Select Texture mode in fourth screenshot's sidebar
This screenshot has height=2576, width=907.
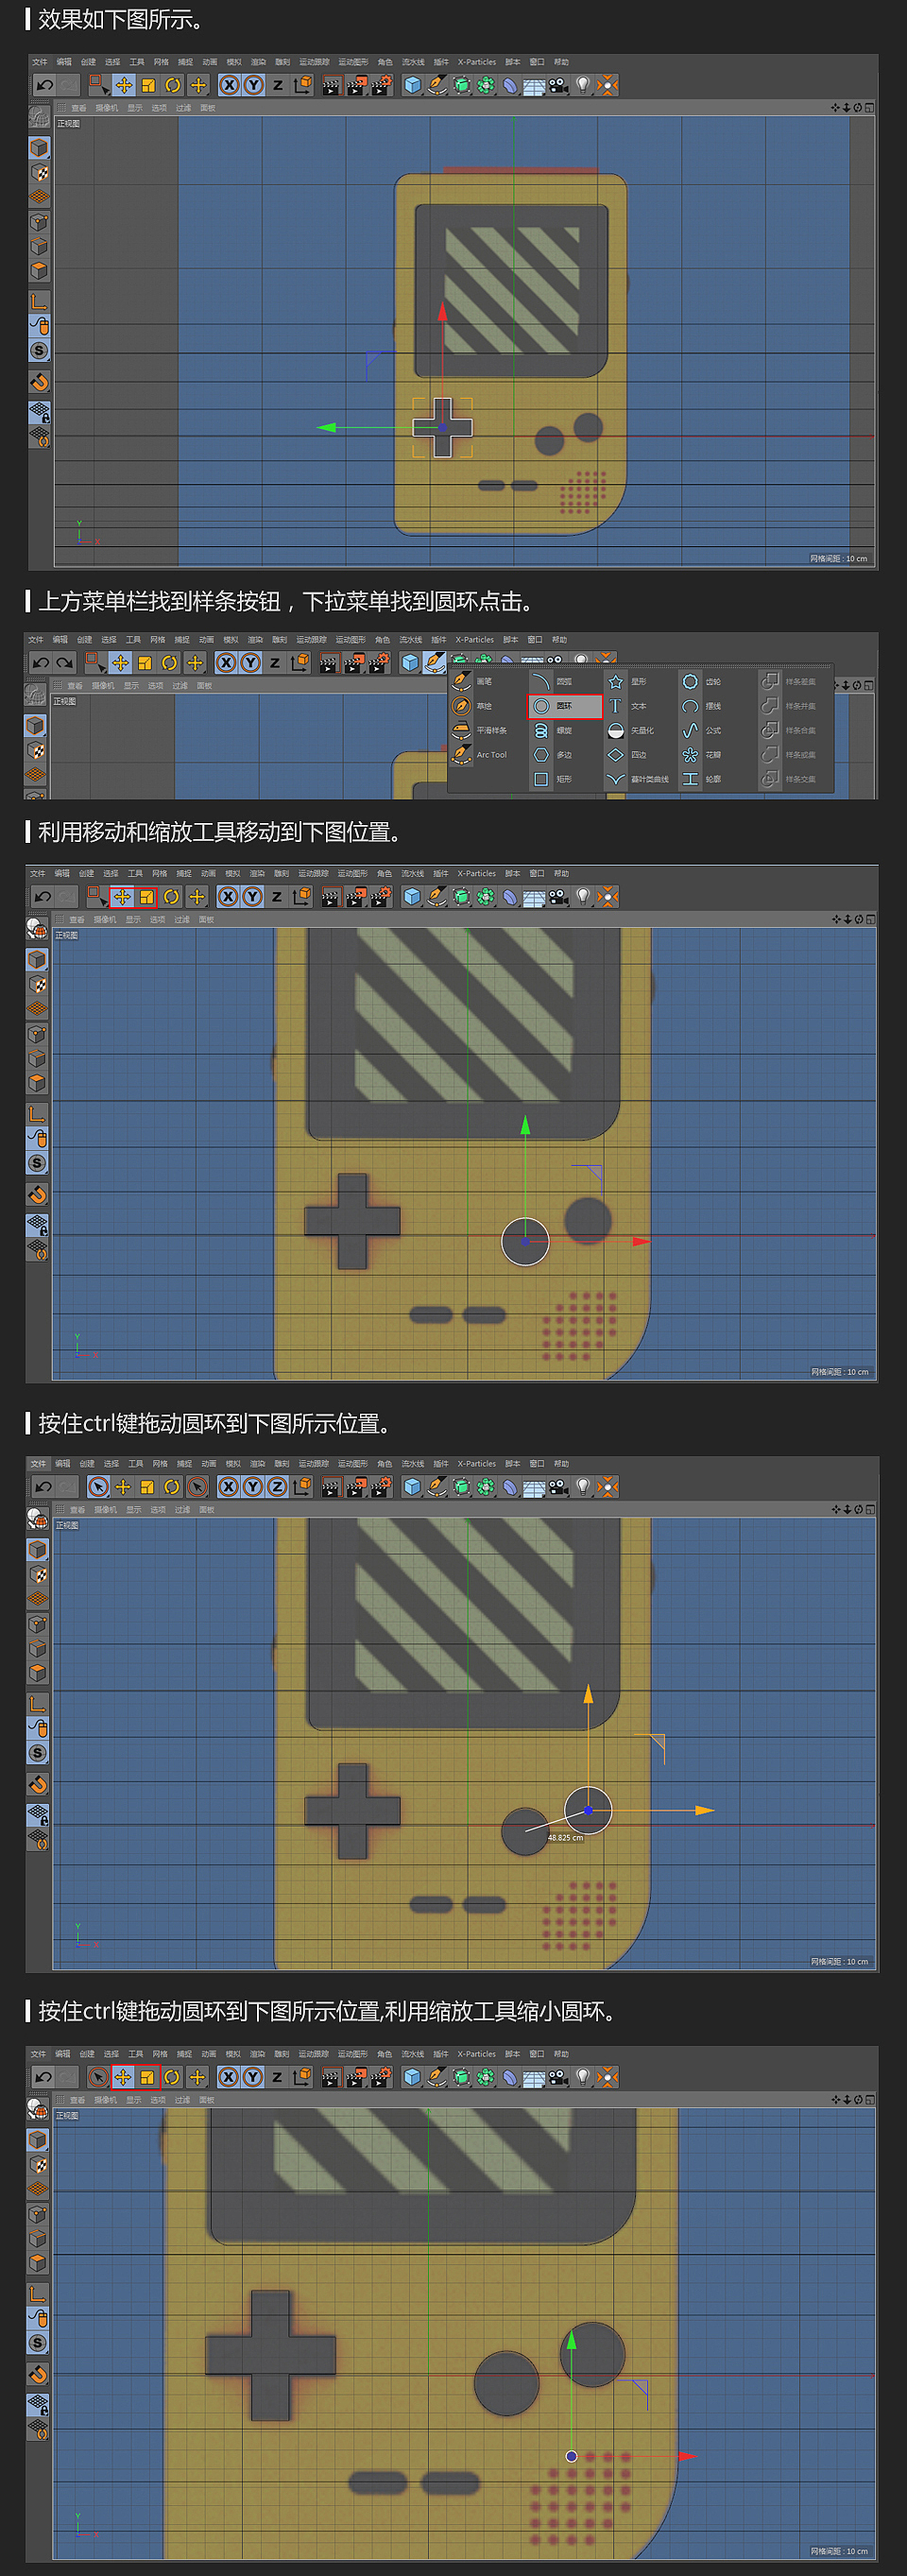(37, 1574)
